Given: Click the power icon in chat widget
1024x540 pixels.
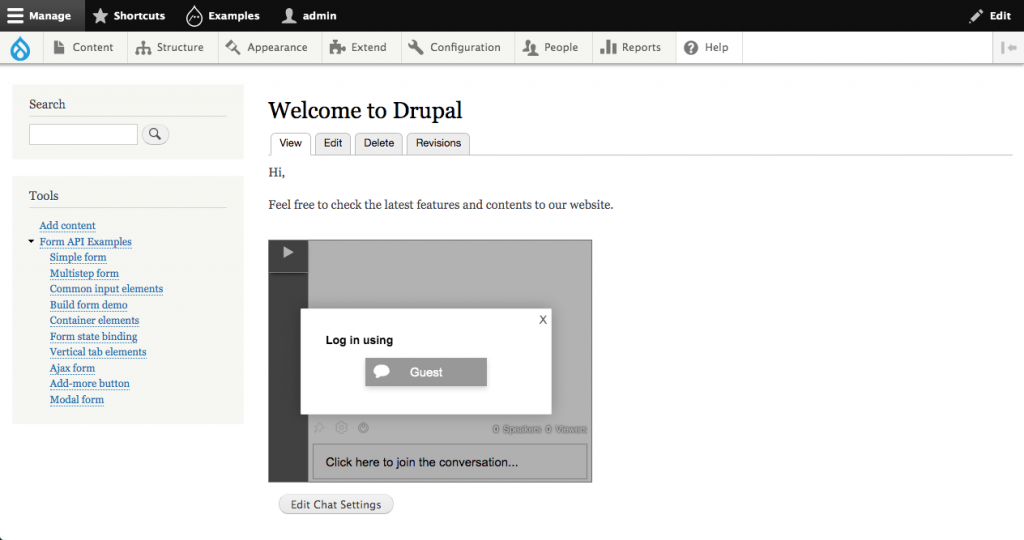Looking at the screenshot, I should [x=363, y=428].
